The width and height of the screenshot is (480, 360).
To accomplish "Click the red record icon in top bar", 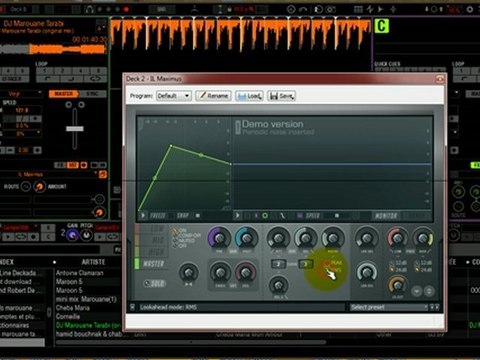I will (x=126, y=9).
